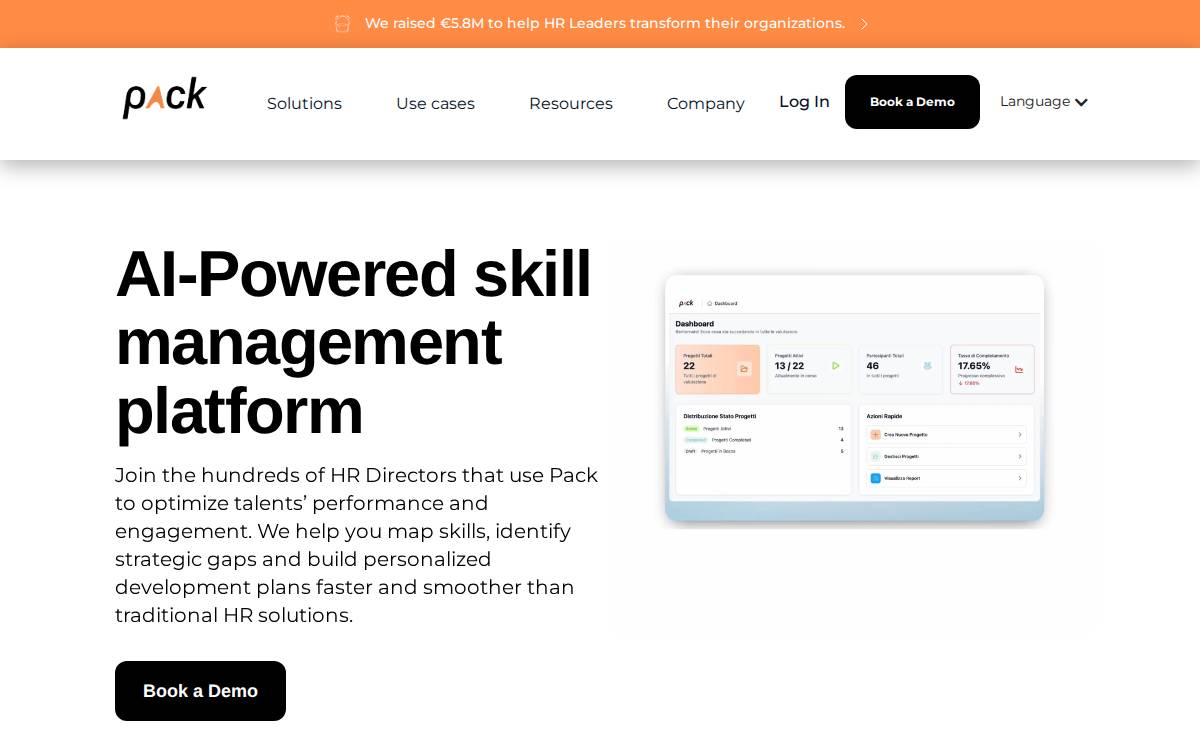Click the announcement icon in orange banner
1200x750 pixels.
(x=343, y=23)
